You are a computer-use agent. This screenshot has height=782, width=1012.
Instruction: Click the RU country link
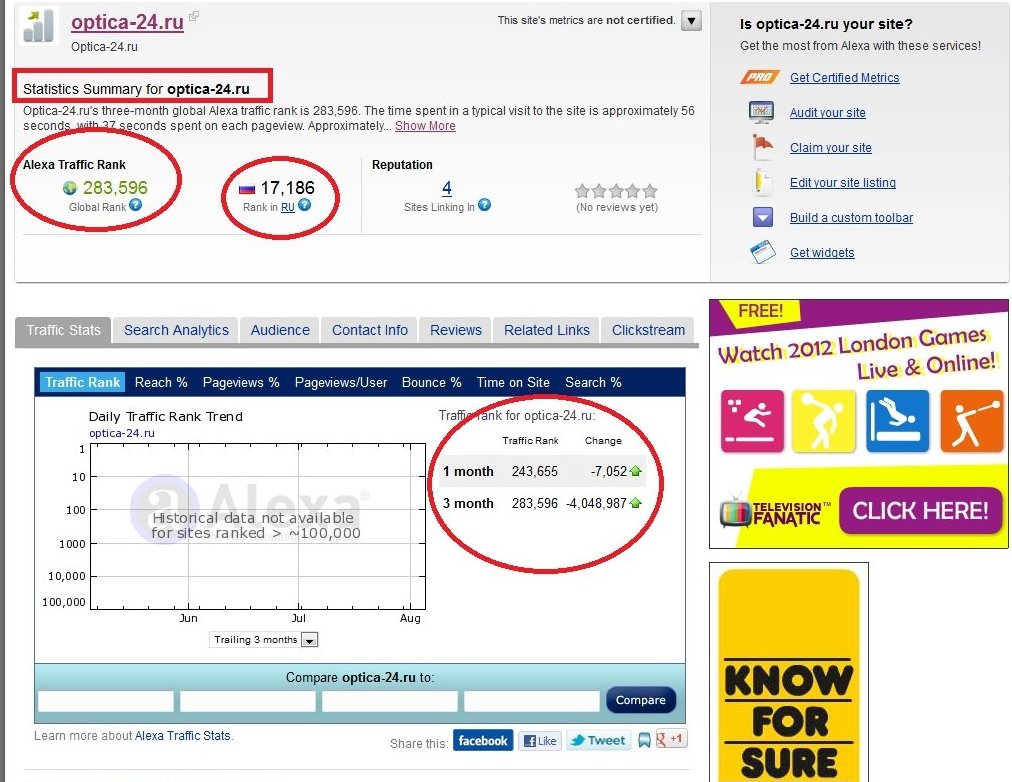[x=288, y=207]
